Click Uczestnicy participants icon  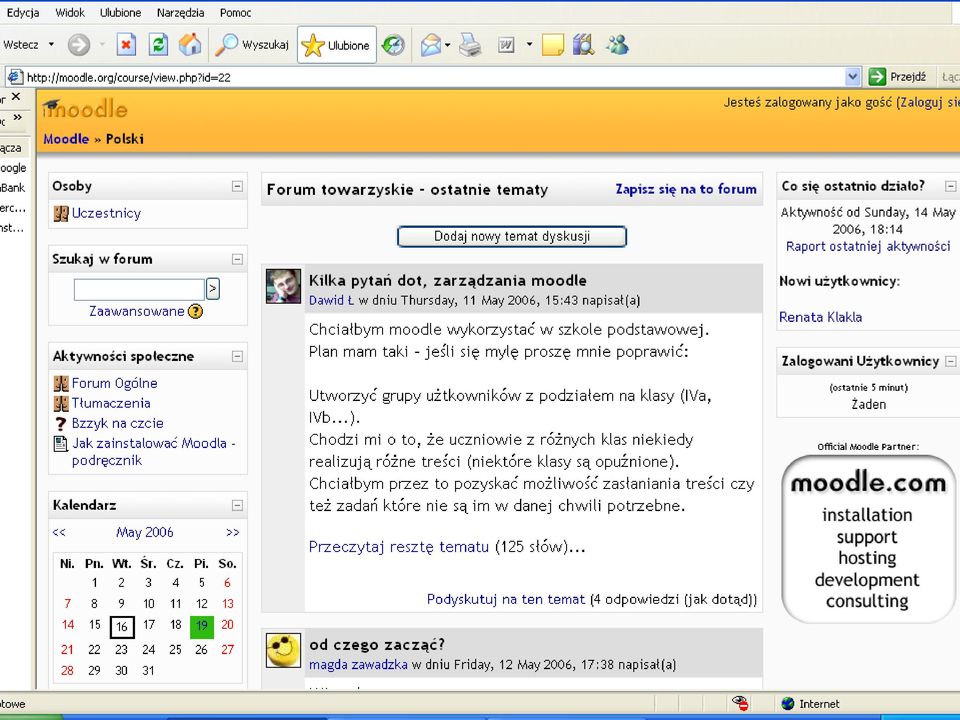[x=61, y=214]
